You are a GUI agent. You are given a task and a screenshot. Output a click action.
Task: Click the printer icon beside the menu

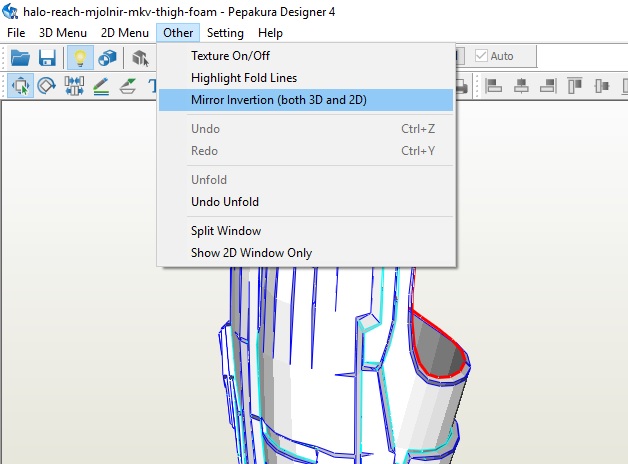[x=462, y=86]
